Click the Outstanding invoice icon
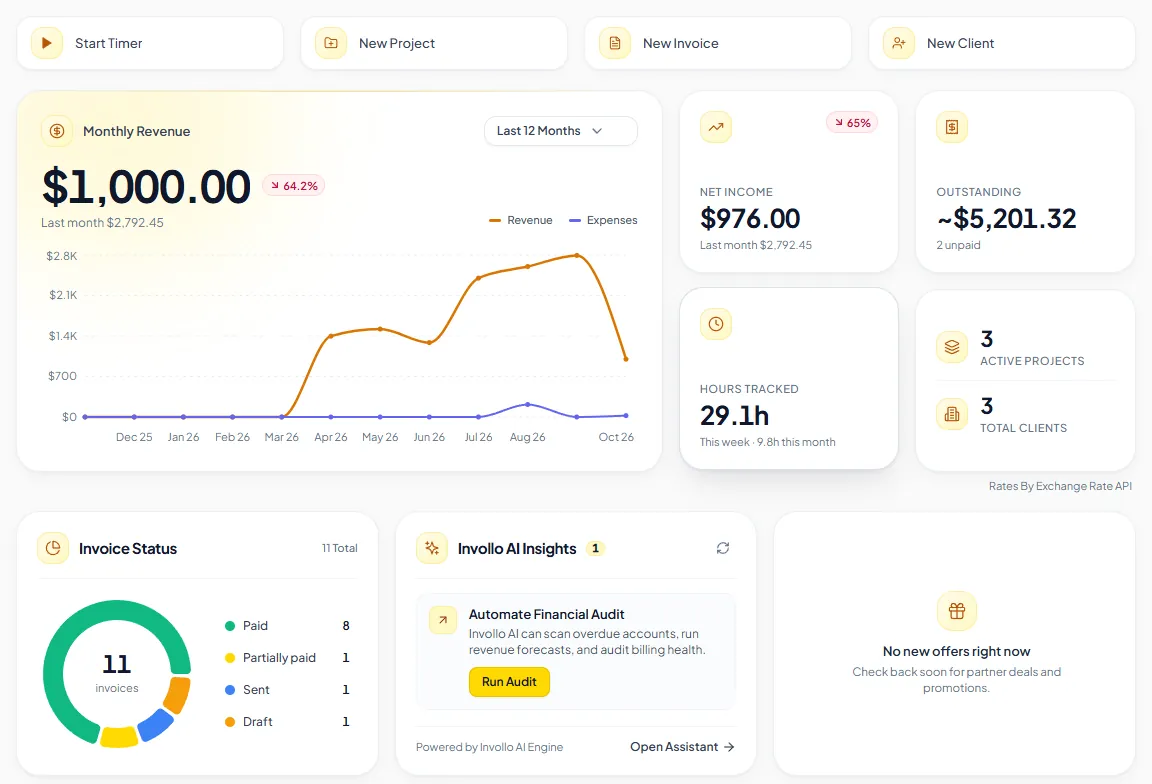Viewport: 1152px width, 784px height. 951,127
